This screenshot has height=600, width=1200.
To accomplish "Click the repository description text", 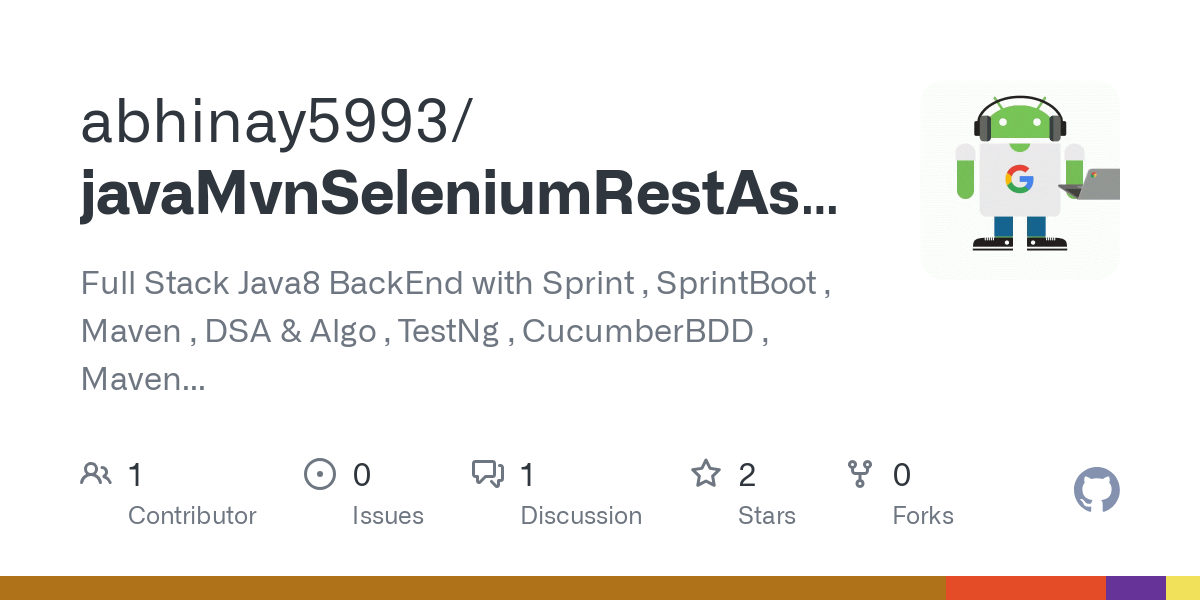I will click(455, 331).
